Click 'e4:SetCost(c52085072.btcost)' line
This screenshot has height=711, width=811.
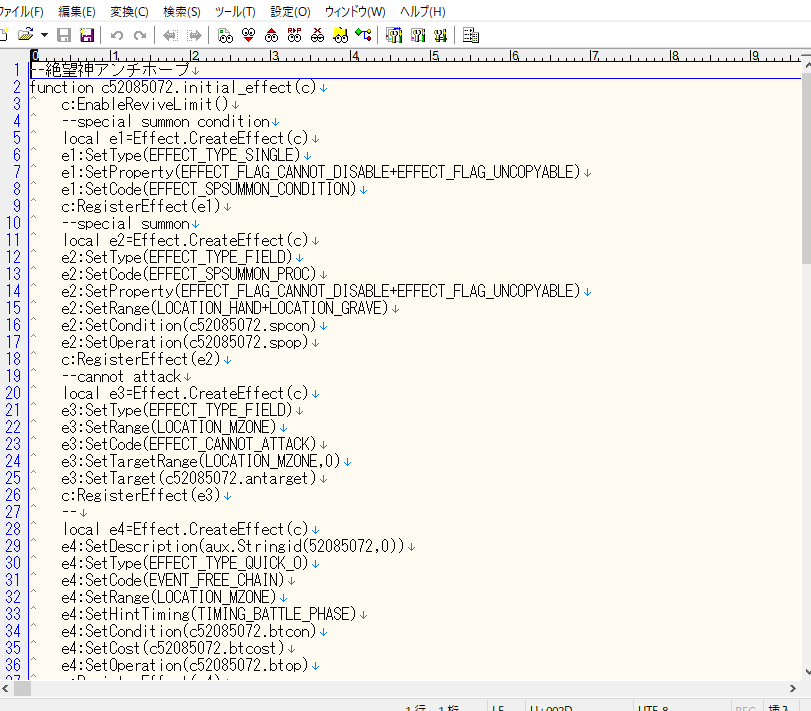[173, 648]
